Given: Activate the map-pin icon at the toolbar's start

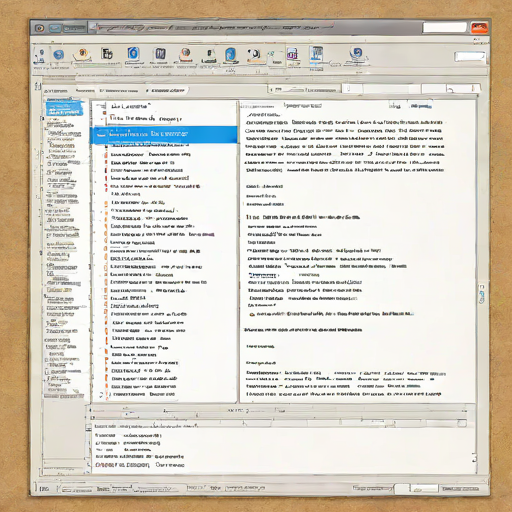Looking at the screenshot, I should (x=40, y=56).
